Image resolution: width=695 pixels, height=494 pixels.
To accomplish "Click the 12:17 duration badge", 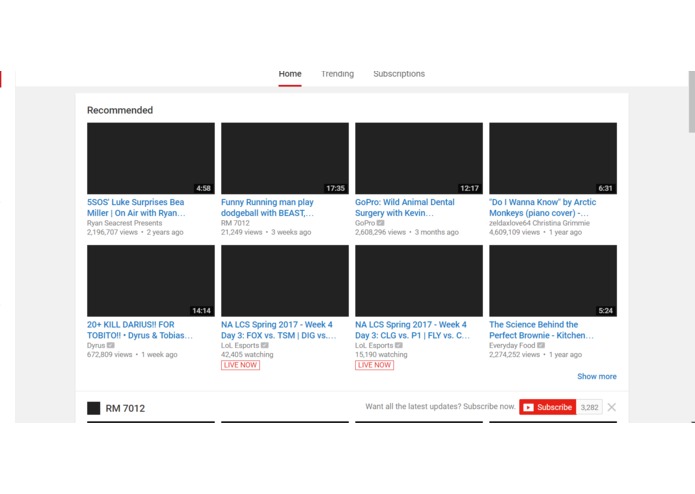I will [x=469, y=188].
